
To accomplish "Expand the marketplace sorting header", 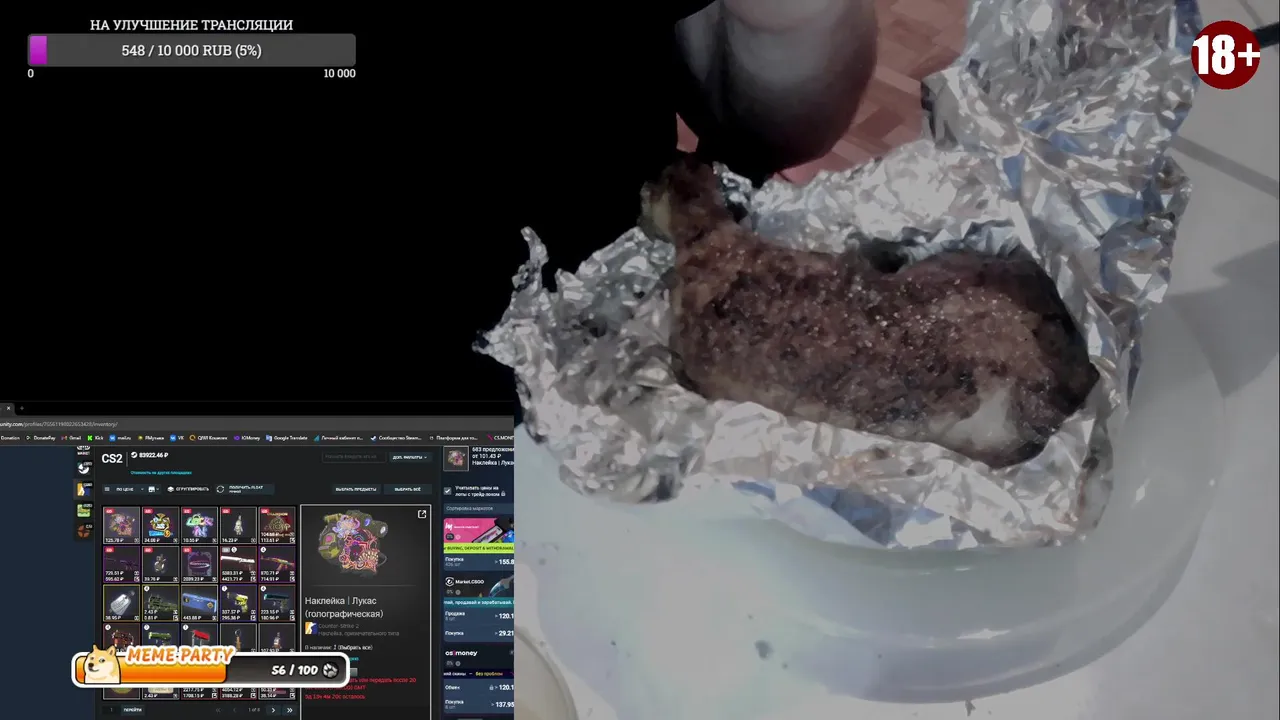I will tap(477, 509).
